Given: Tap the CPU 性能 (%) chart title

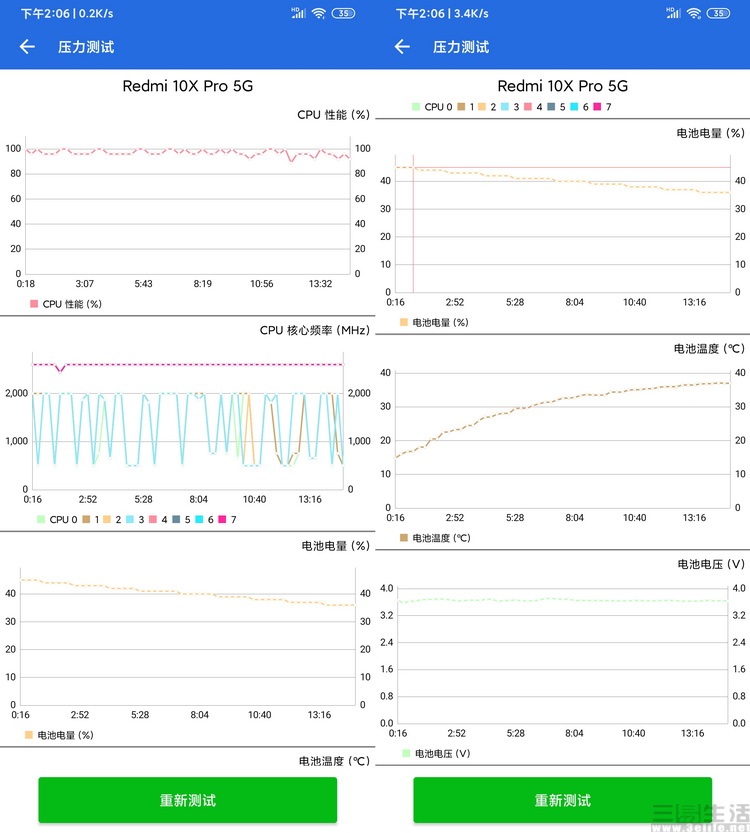Looking at the screenshot, I should (333, 115).
